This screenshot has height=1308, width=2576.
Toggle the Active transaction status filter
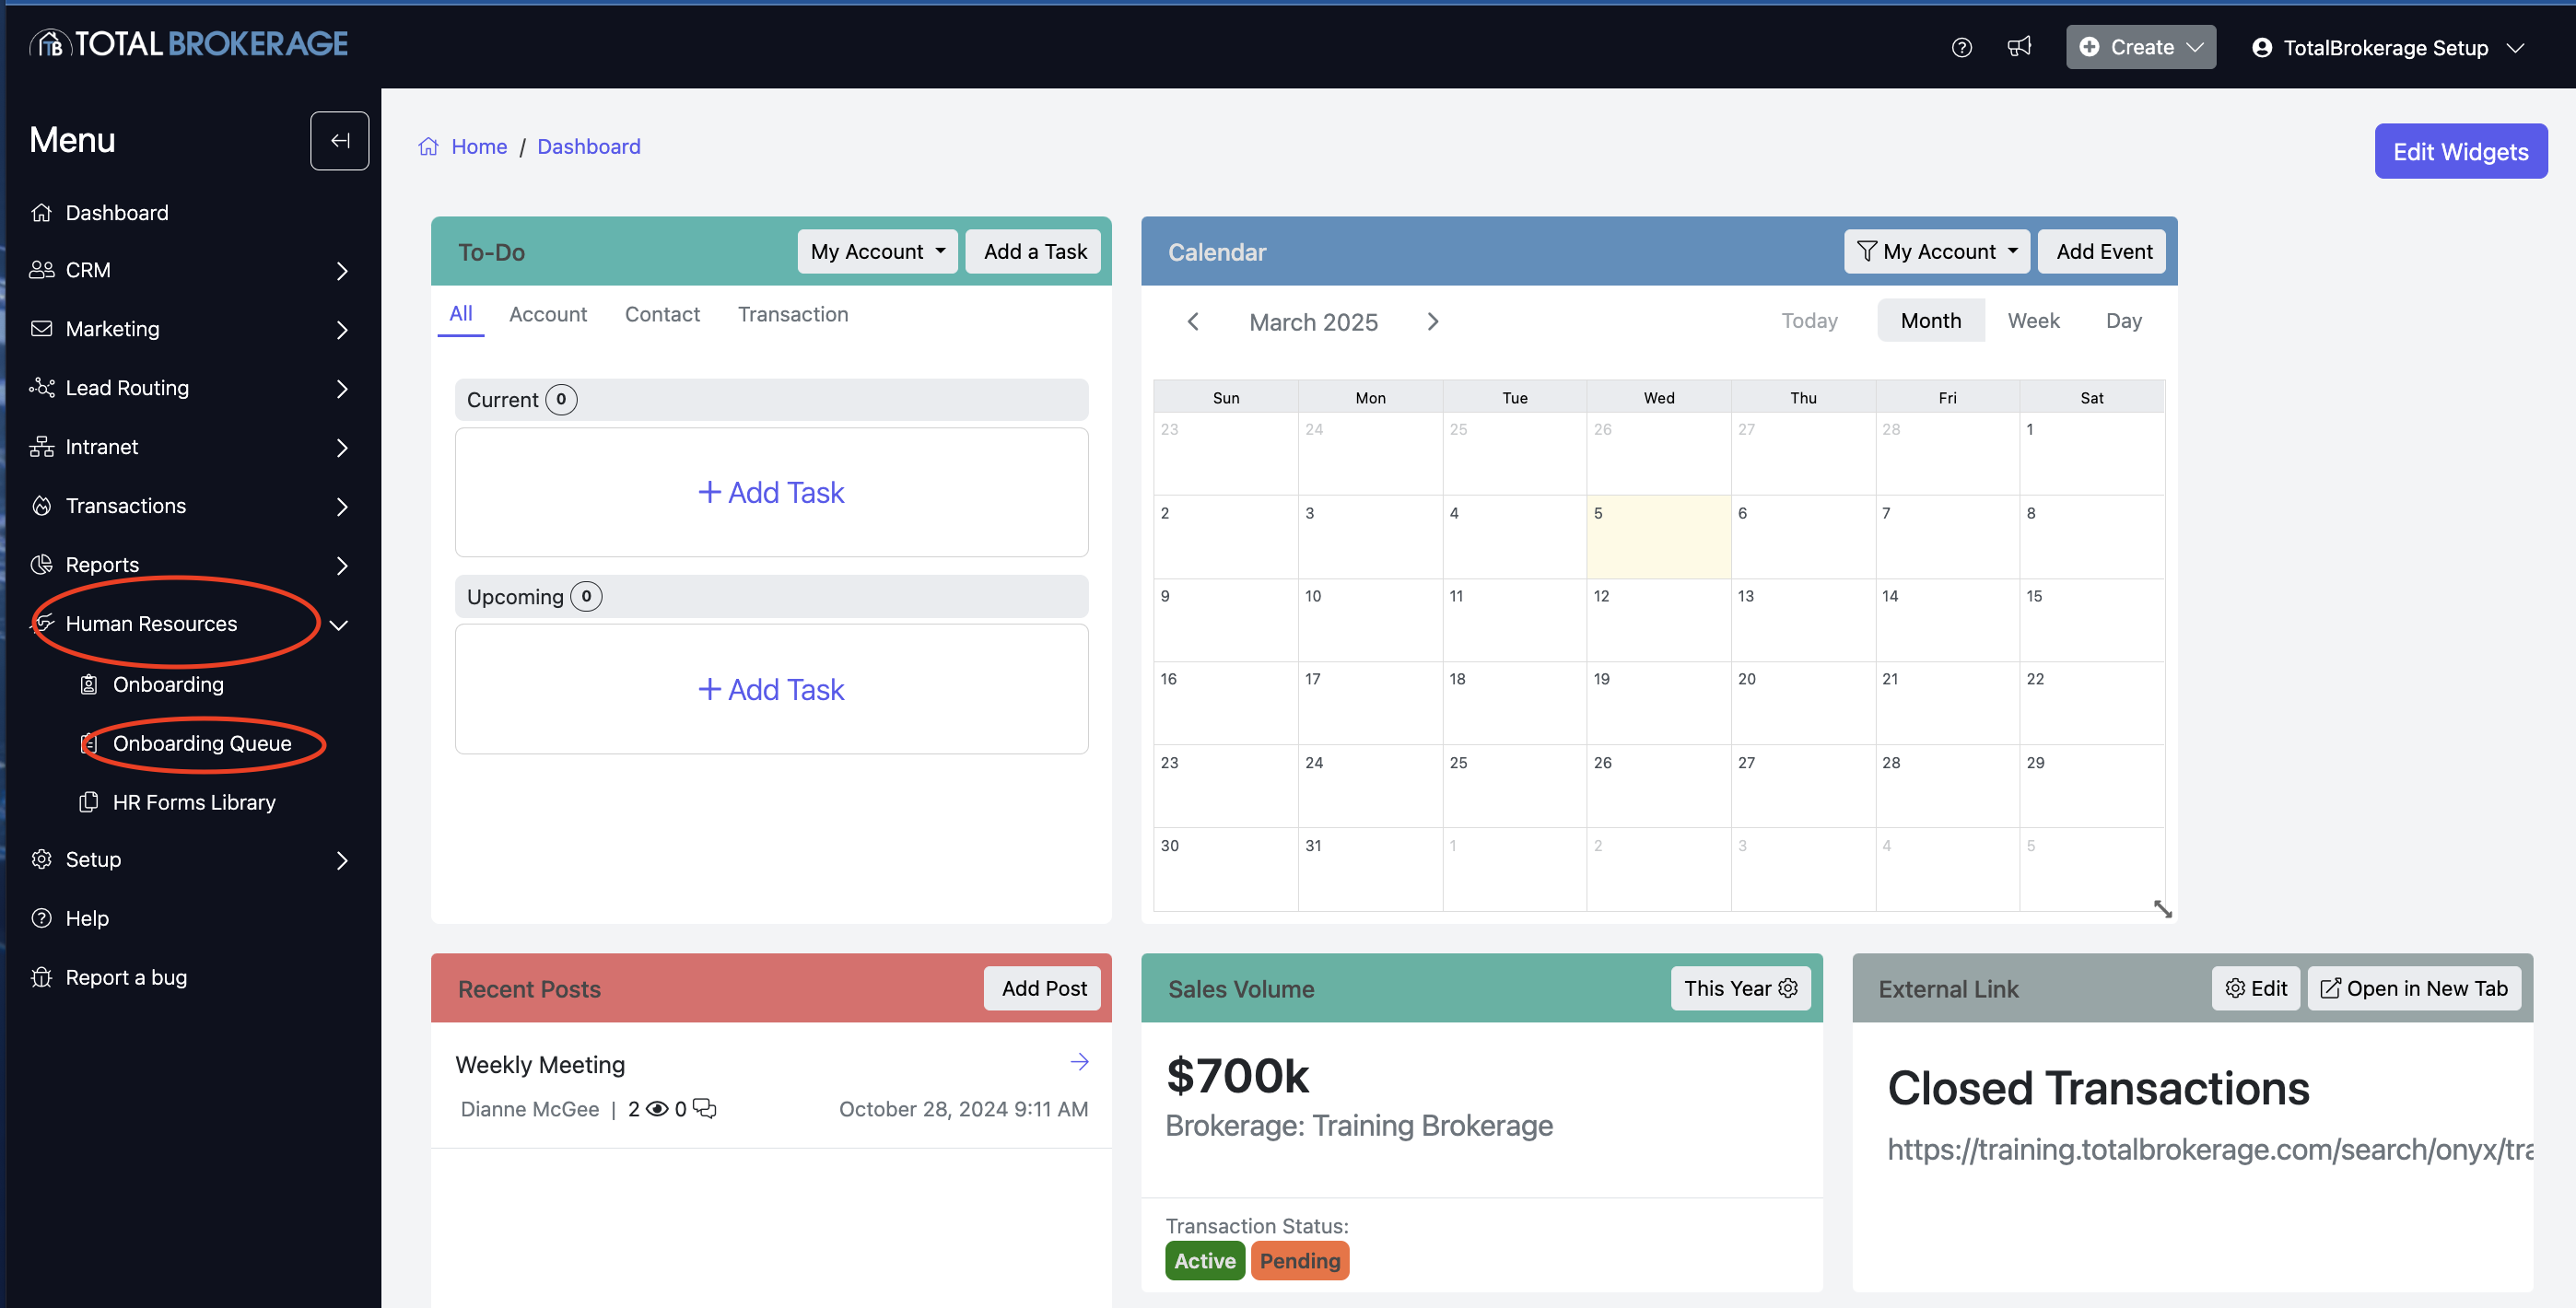pyautogui.click(x=1204, y=1261)
